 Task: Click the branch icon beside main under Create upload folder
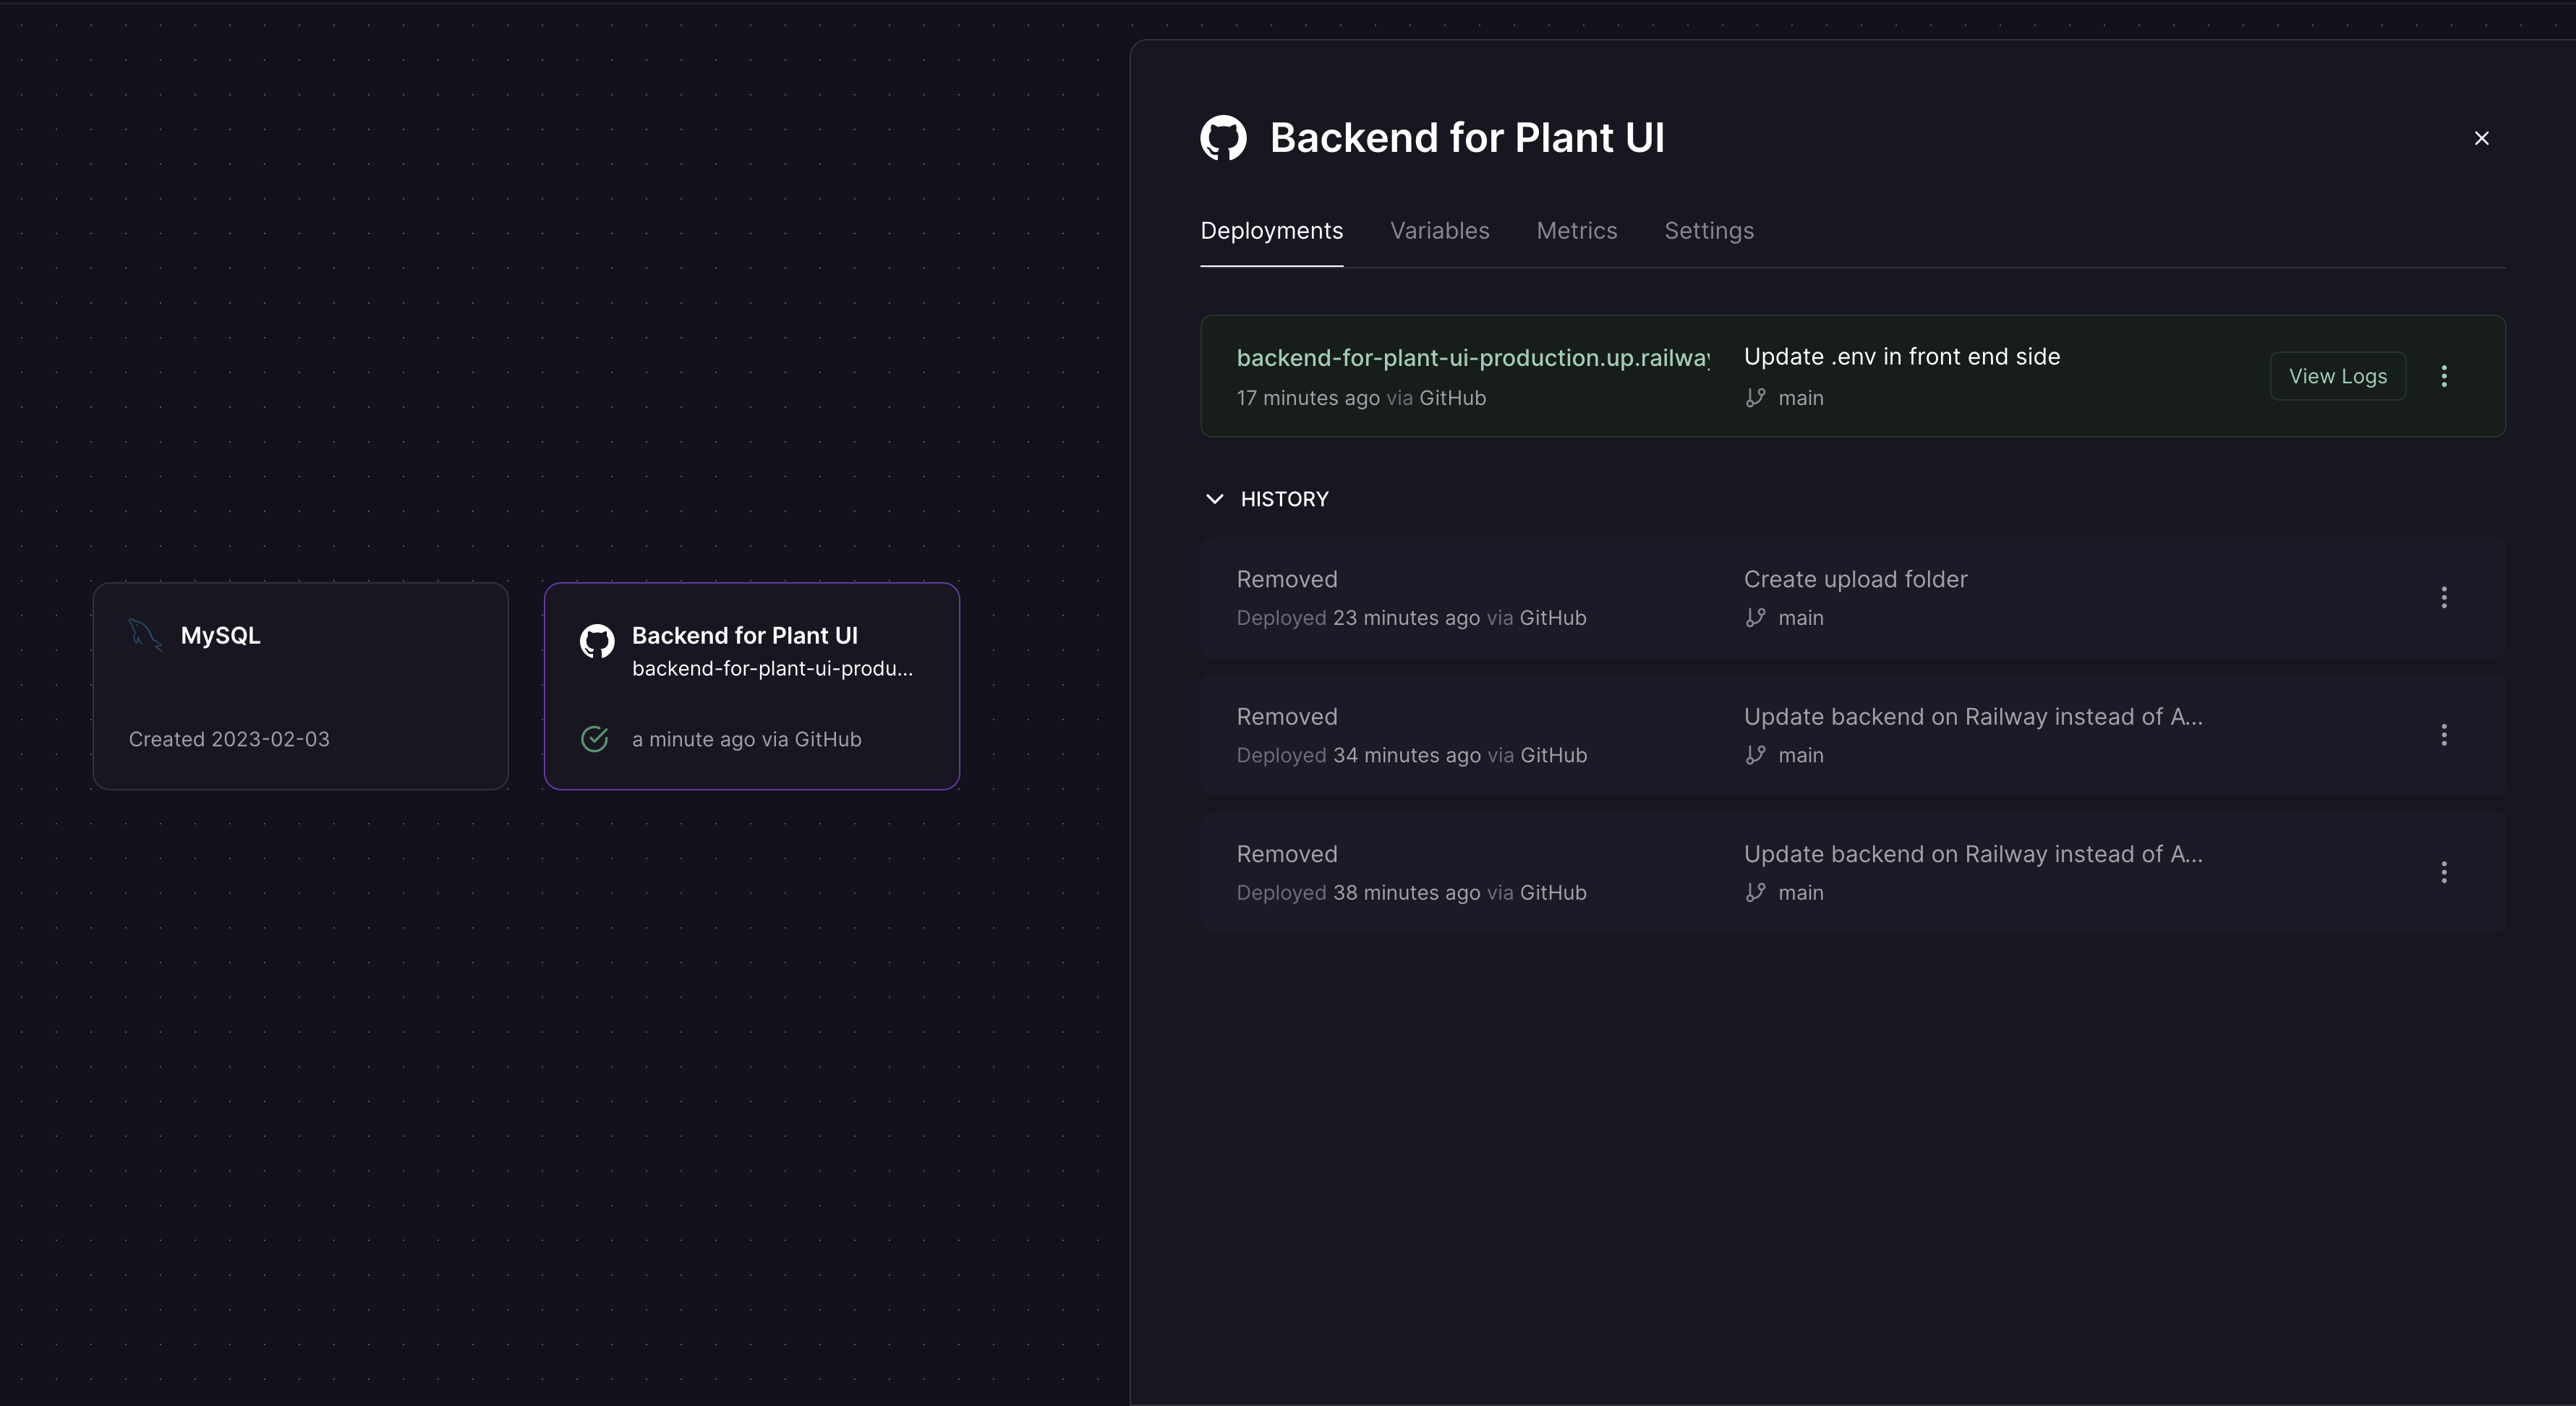(x=1755, y=618)
